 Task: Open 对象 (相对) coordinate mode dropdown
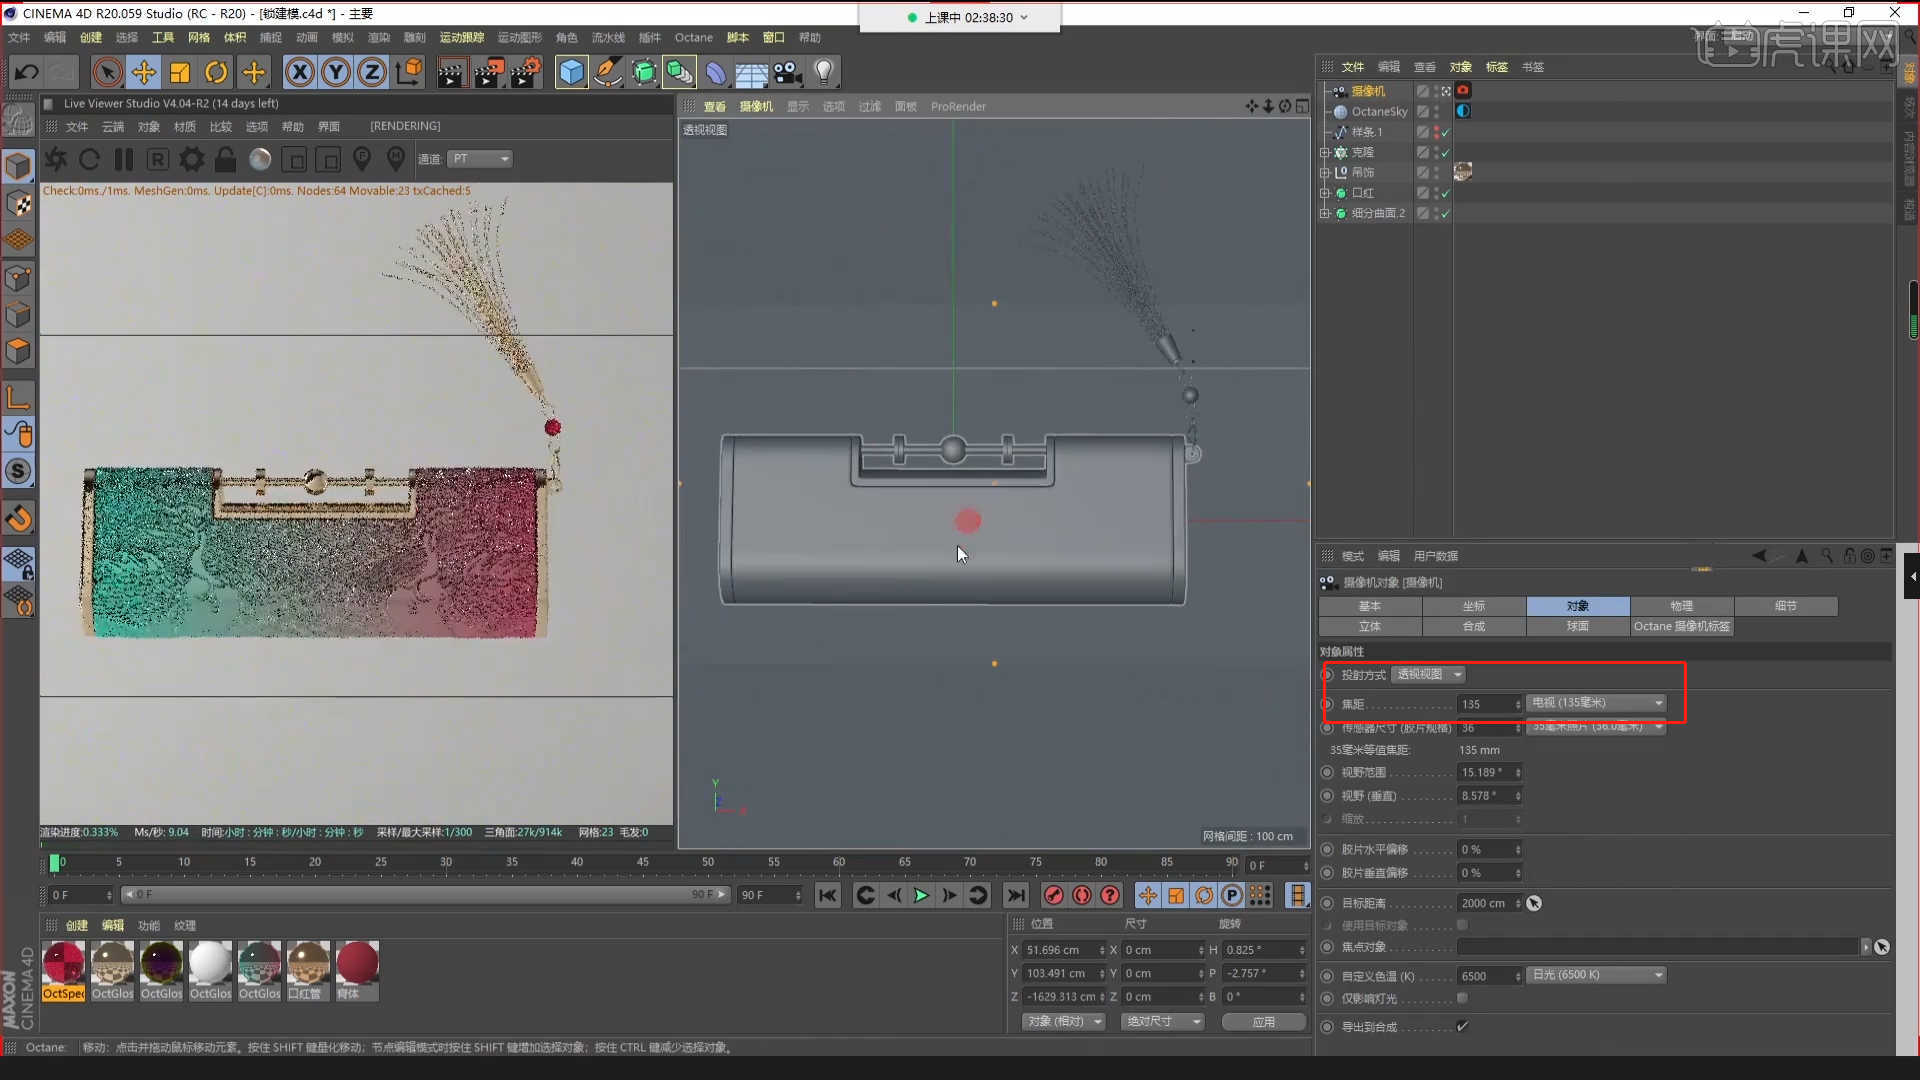tap(1063, 1022)
